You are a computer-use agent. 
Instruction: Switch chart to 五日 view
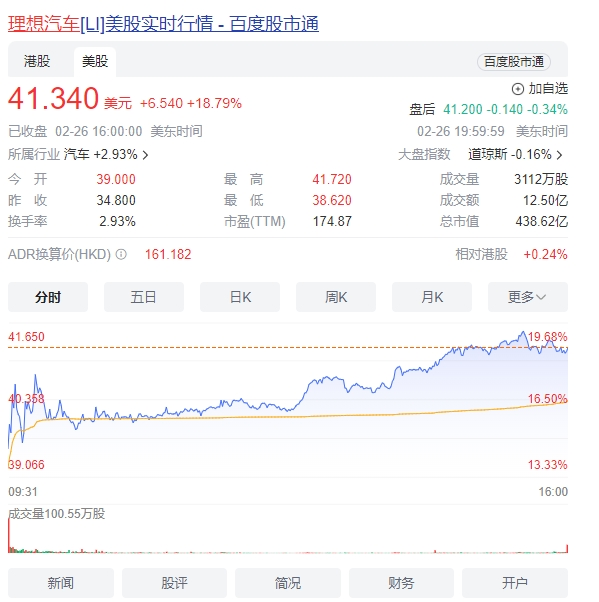[144, 297]
